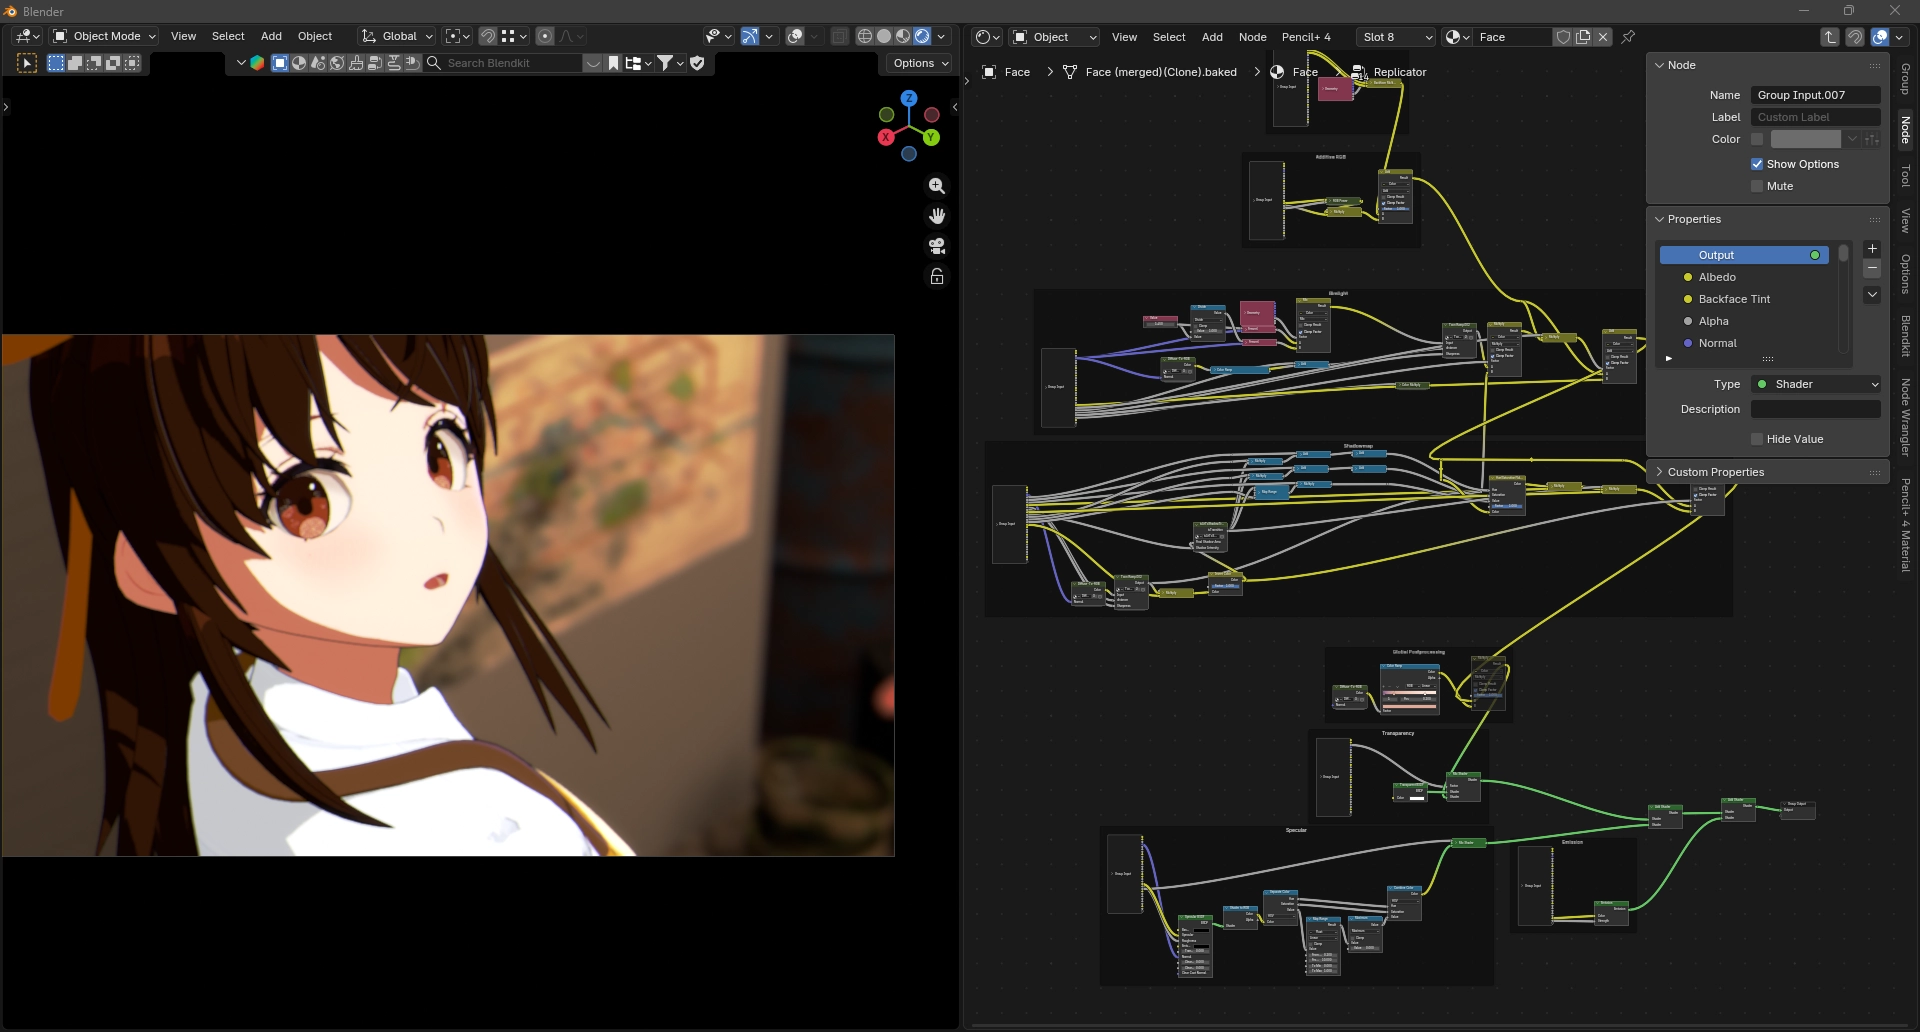Viewport: 1920px width, 1032px height.
Task: Uncheck Show Options checkbox
Action: pos(1757,164)
